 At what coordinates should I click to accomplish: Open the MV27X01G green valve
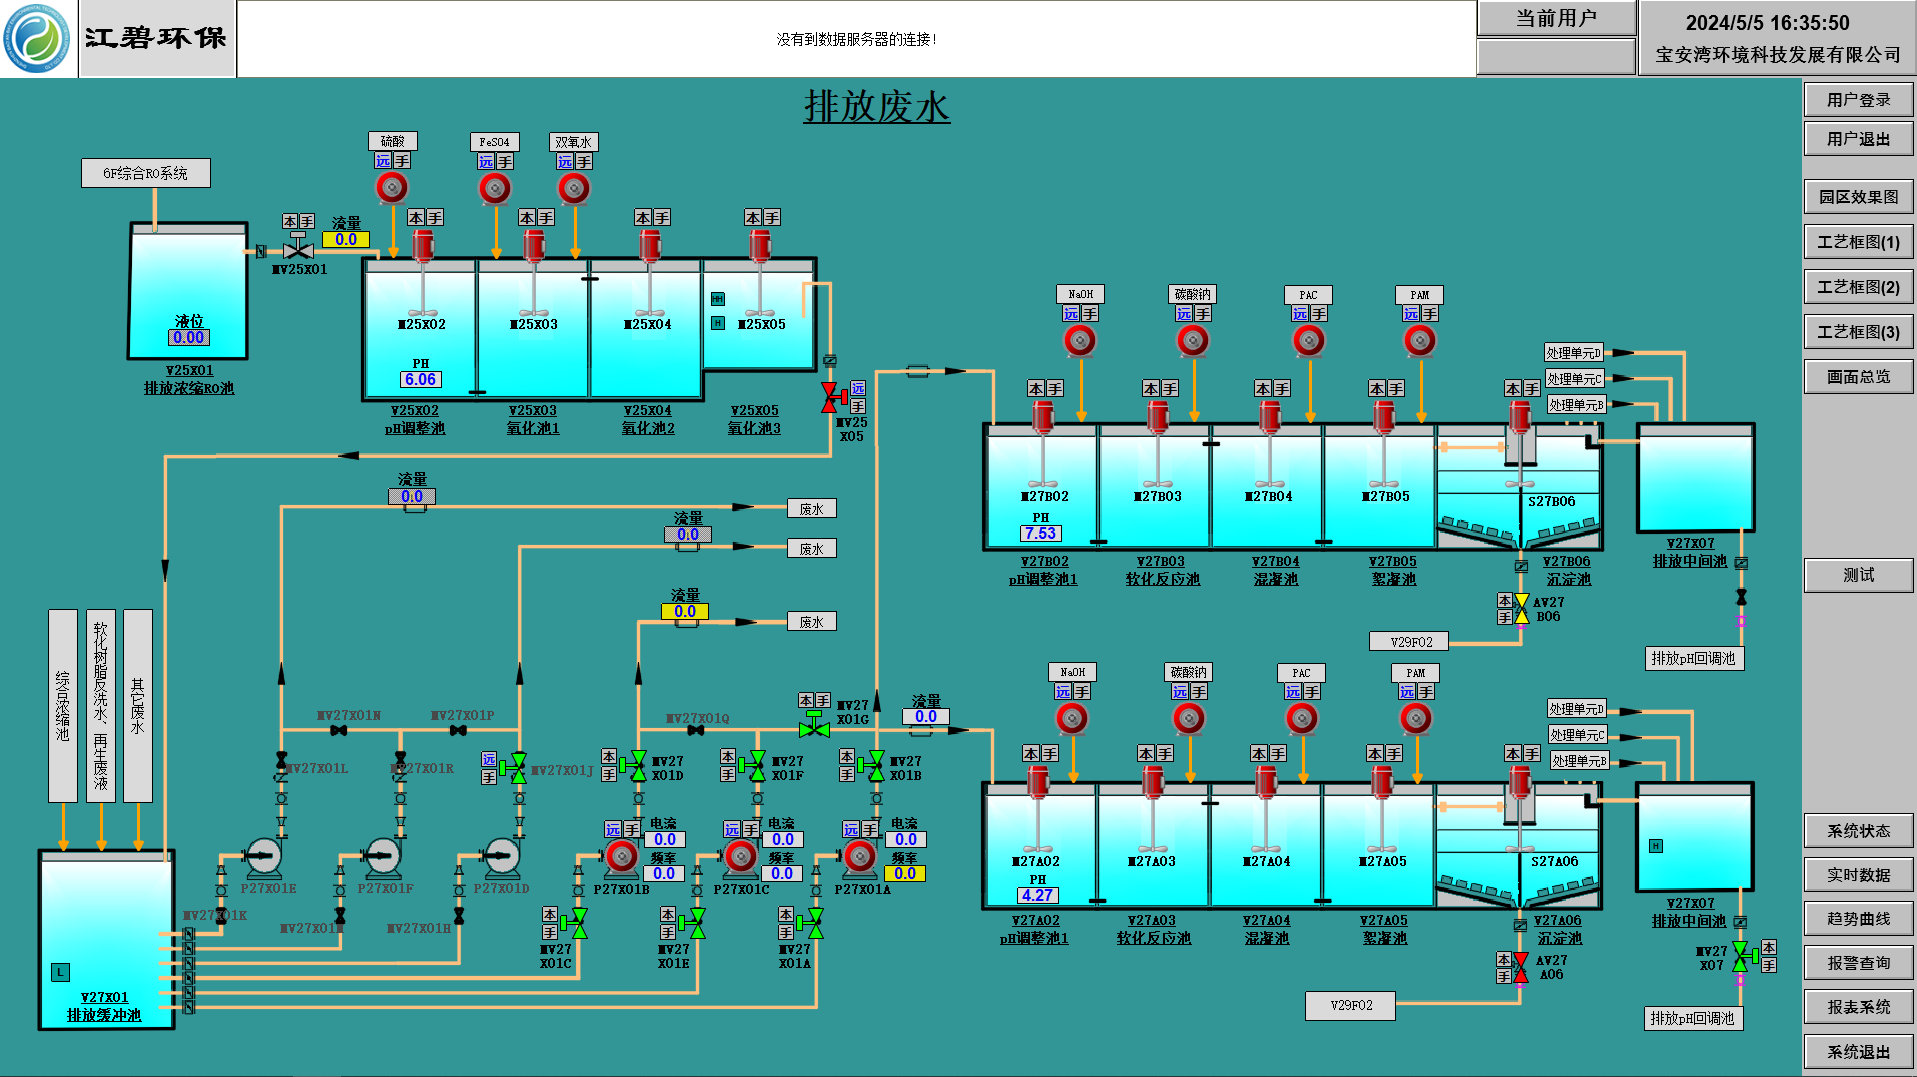pyautogui.click(x=814, y=728)
